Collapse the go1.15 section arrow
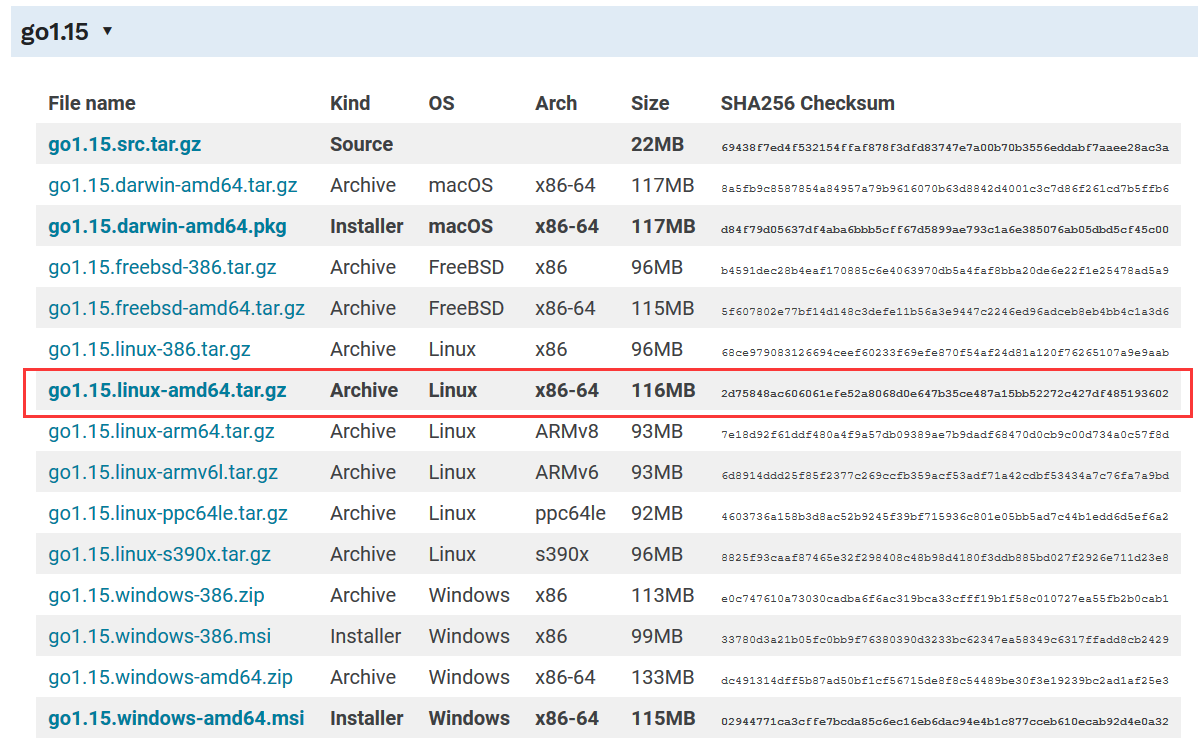The image size is (1203, 751). click(107, 32)
